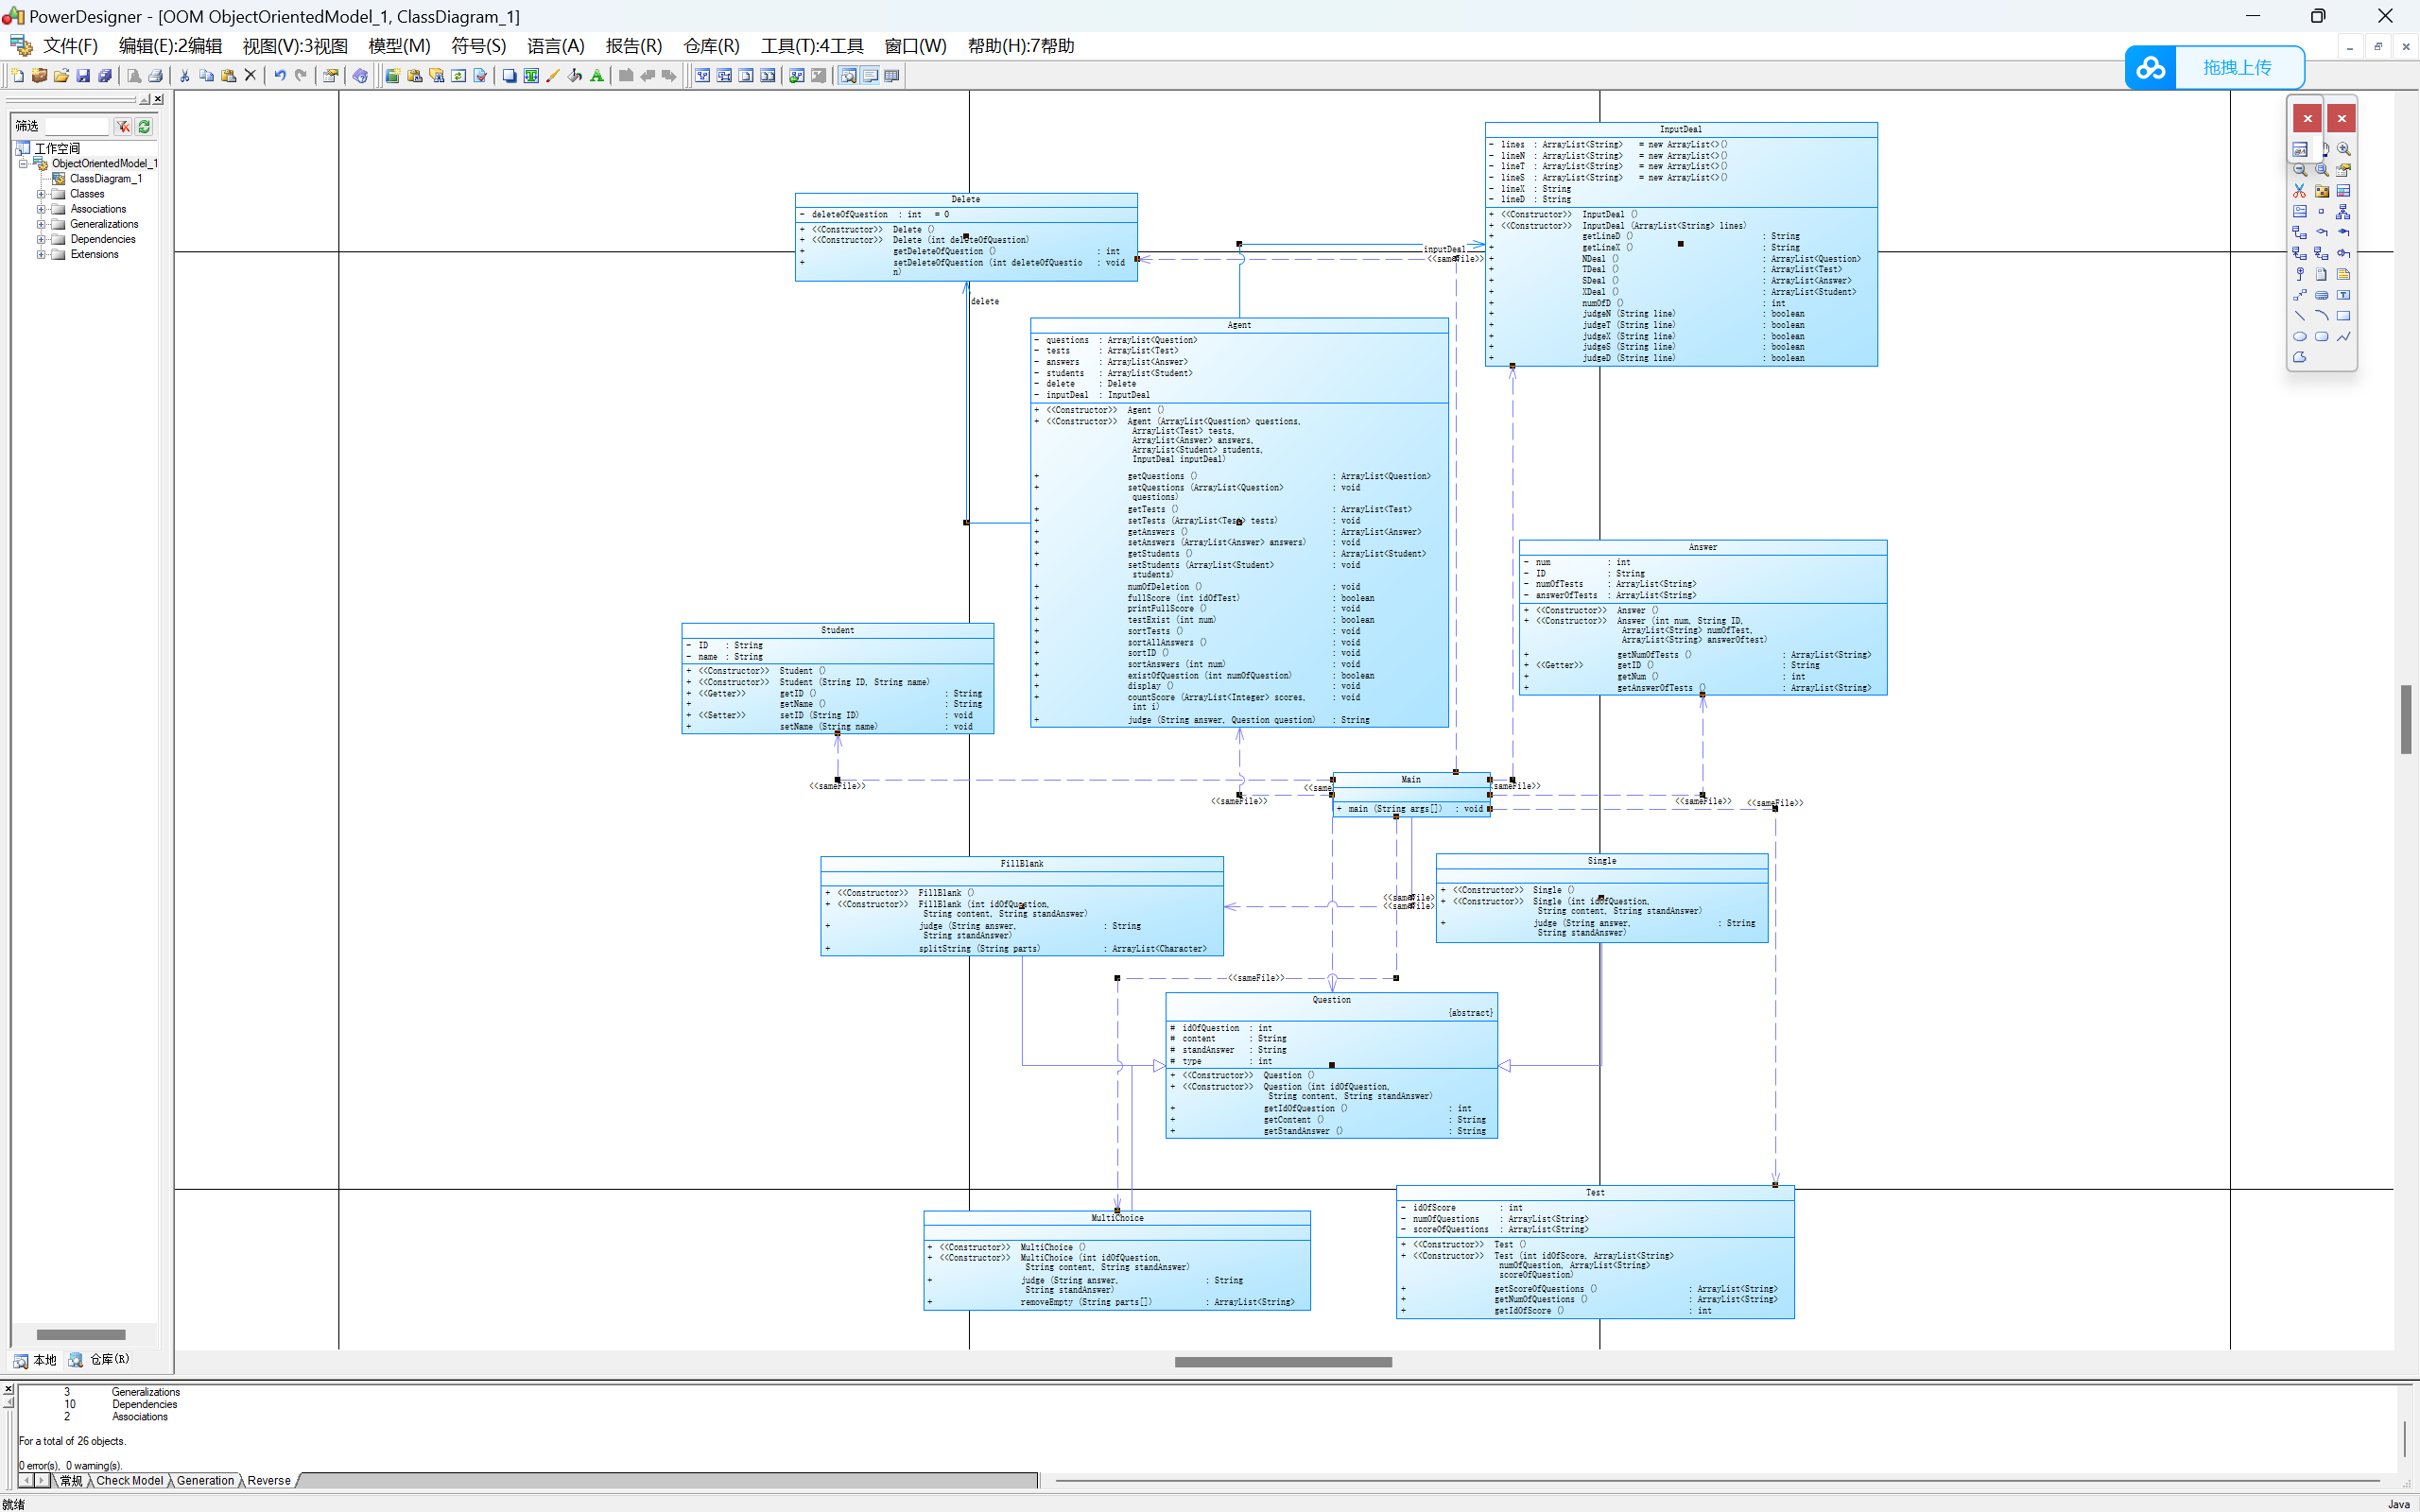The image size is (2420, 1512).
Task: Toggle the Browser view toolbar button
Action: click(x=848, y=76)
